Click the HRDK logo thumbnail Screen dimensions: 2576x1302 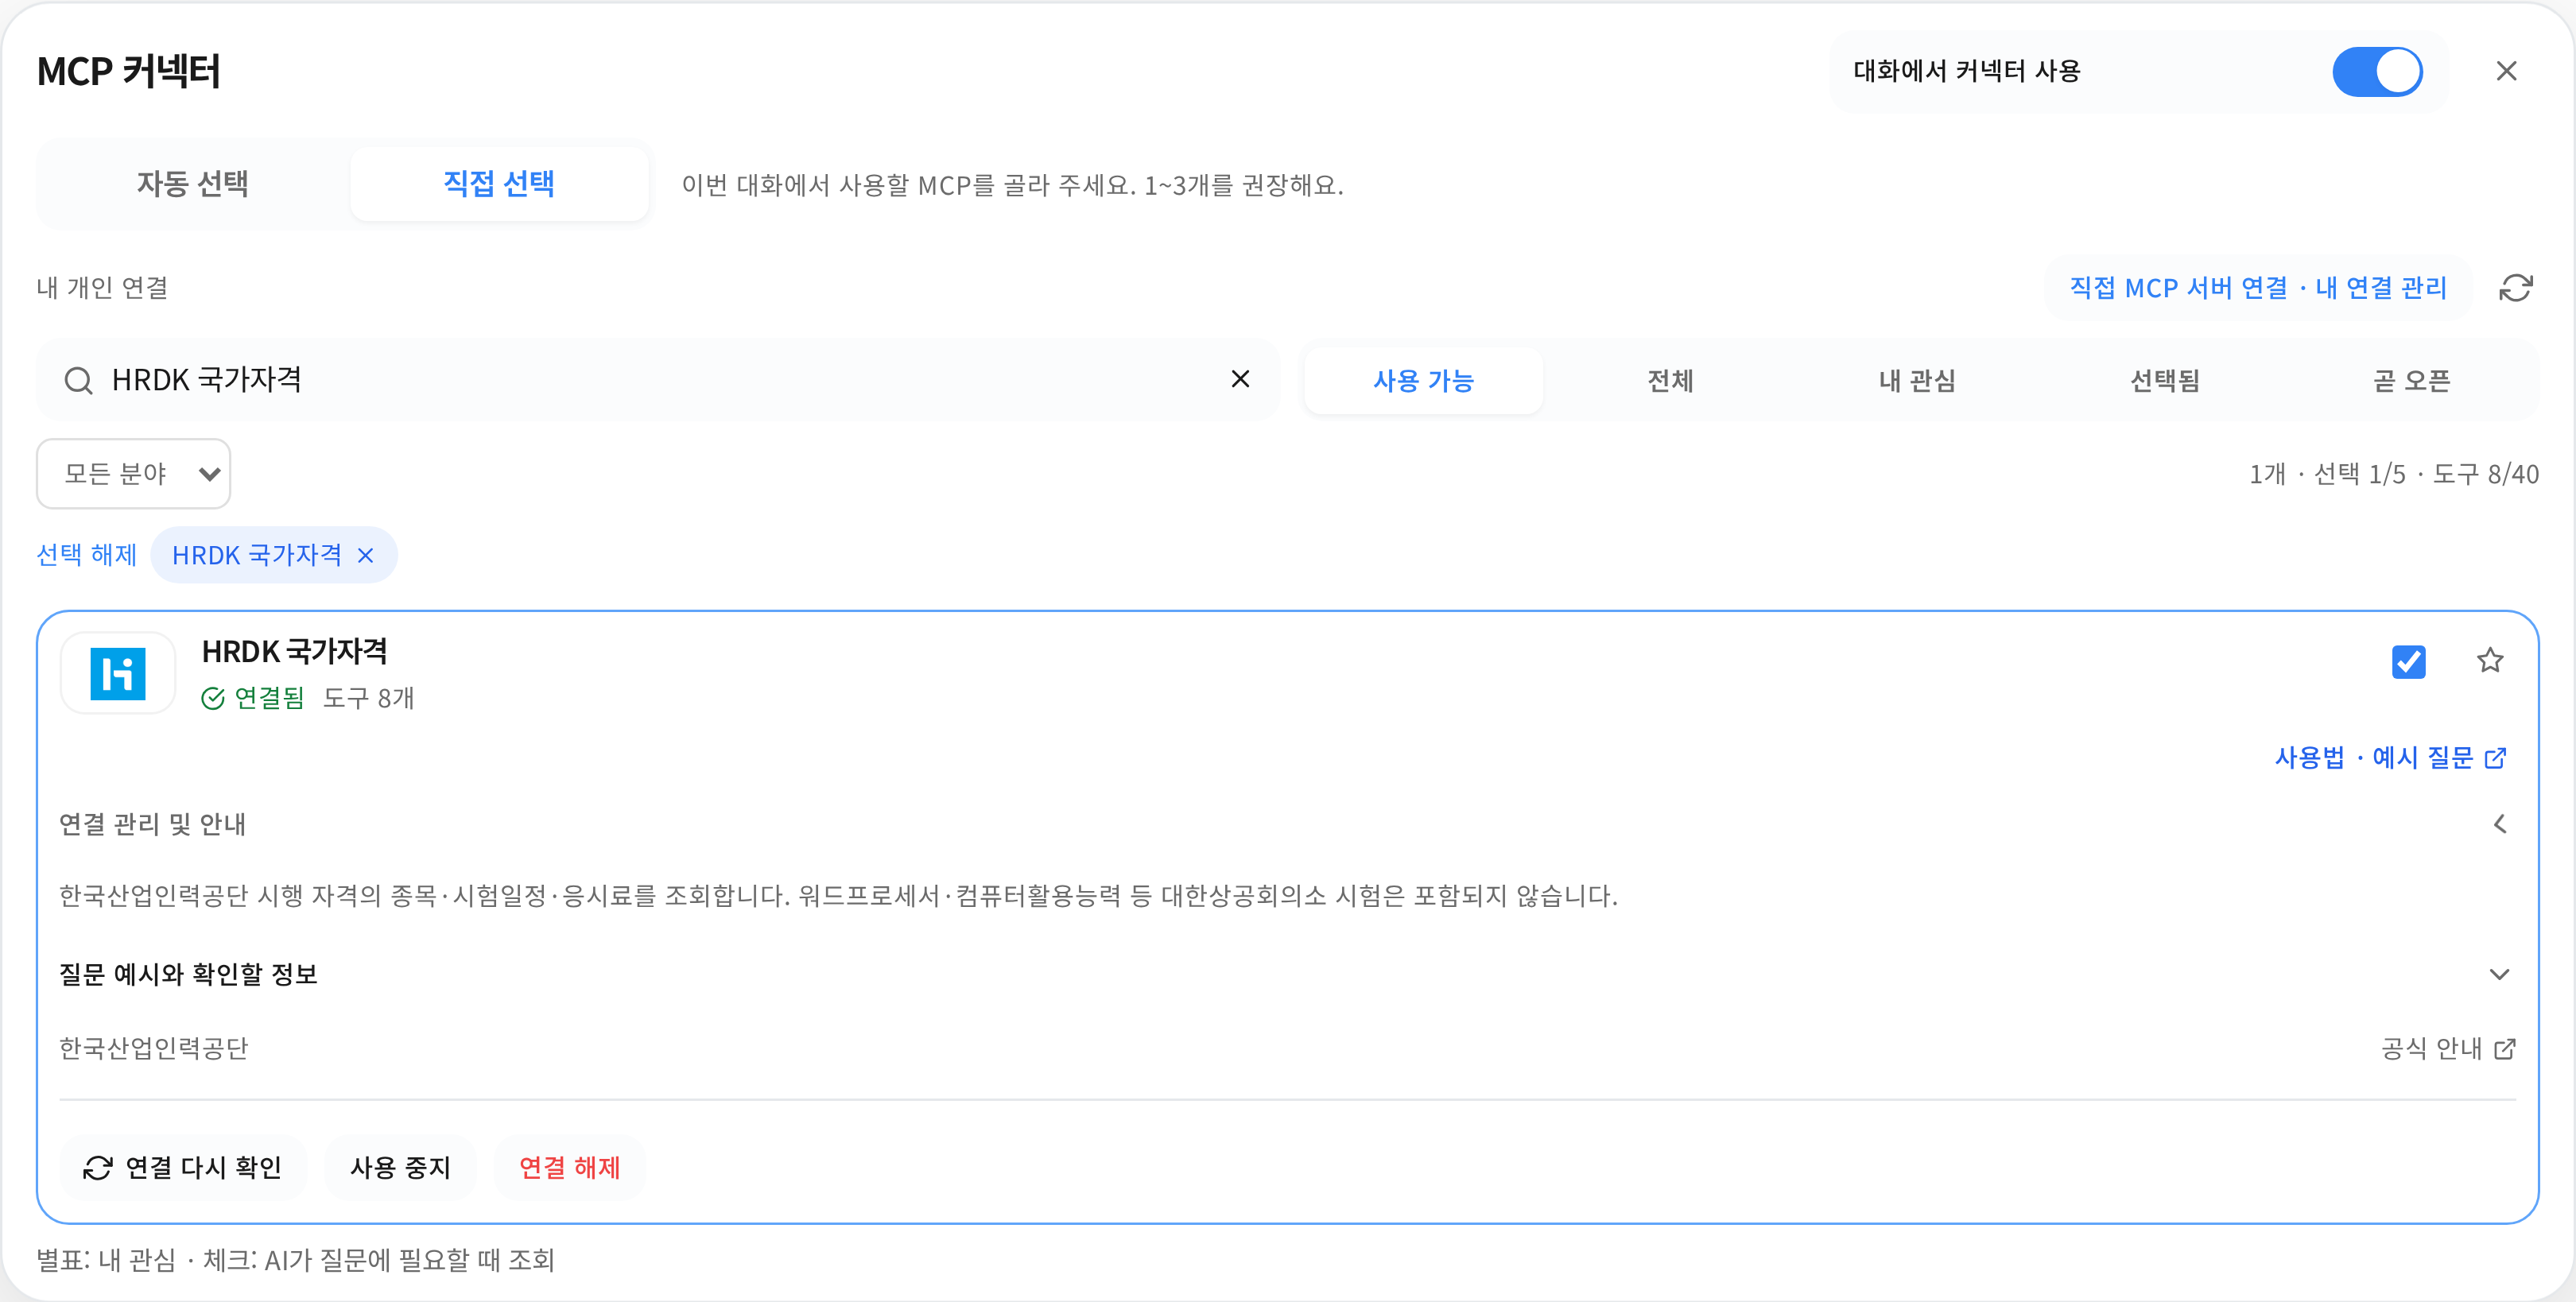[118, 673]
